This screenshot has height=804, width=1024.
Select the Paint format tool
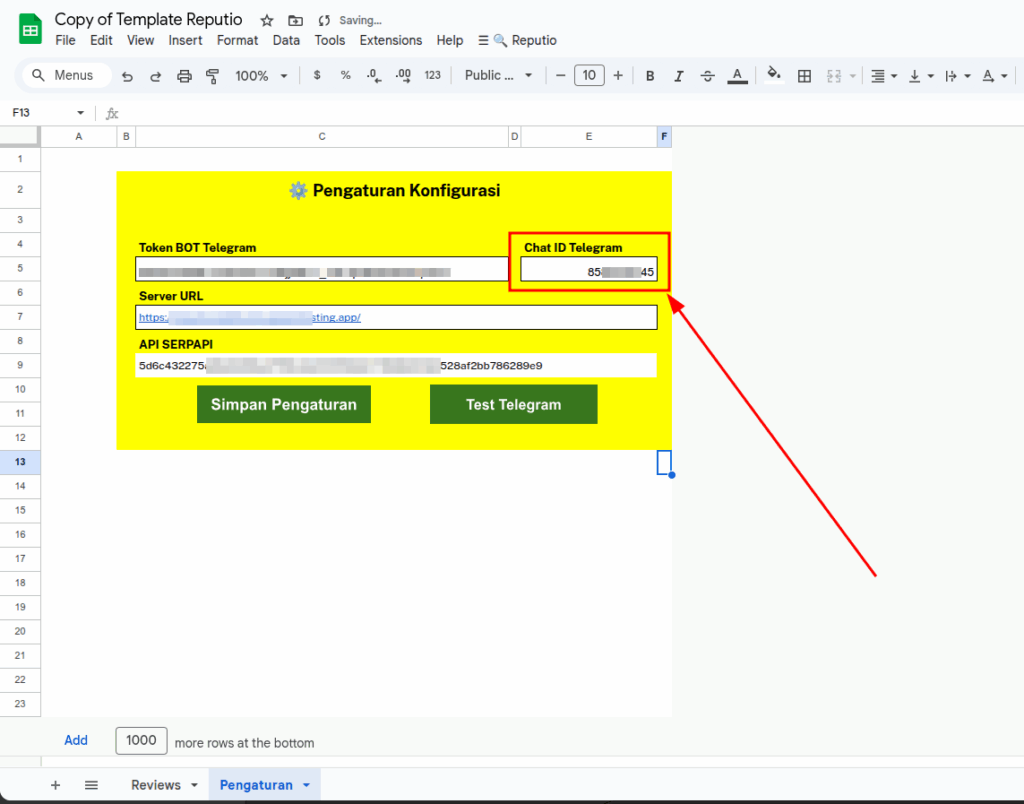tap(212, 76)
